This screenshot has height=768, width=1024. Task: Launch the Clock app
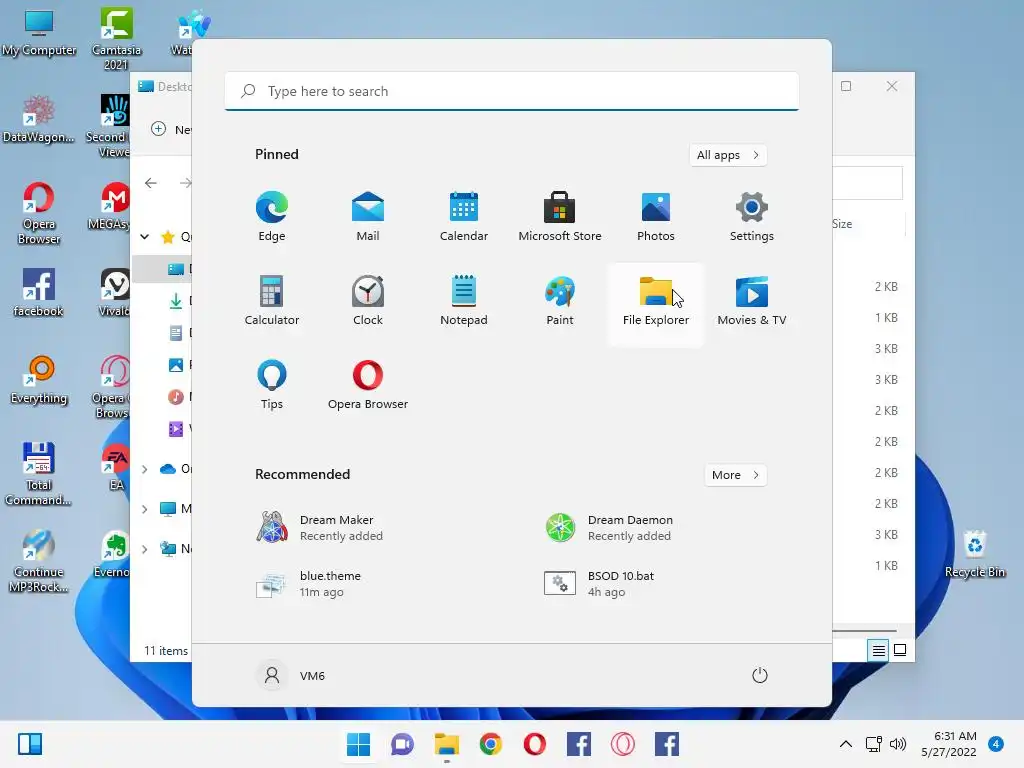coord(368,300)
